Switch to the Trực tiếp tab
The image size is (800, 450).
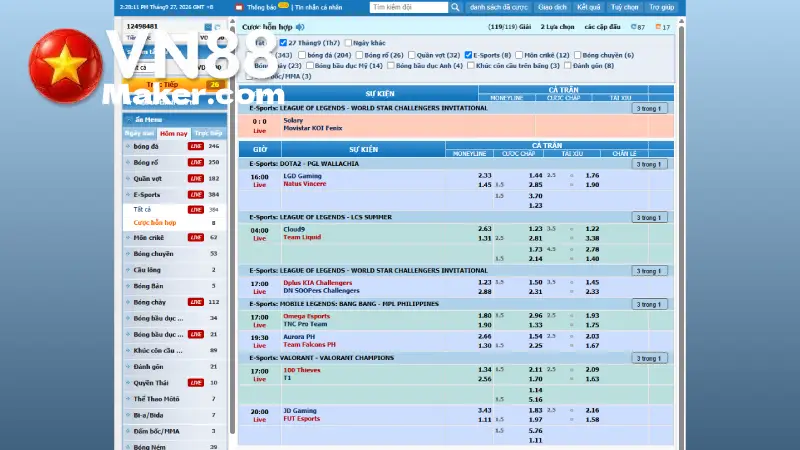click(208, 133)
